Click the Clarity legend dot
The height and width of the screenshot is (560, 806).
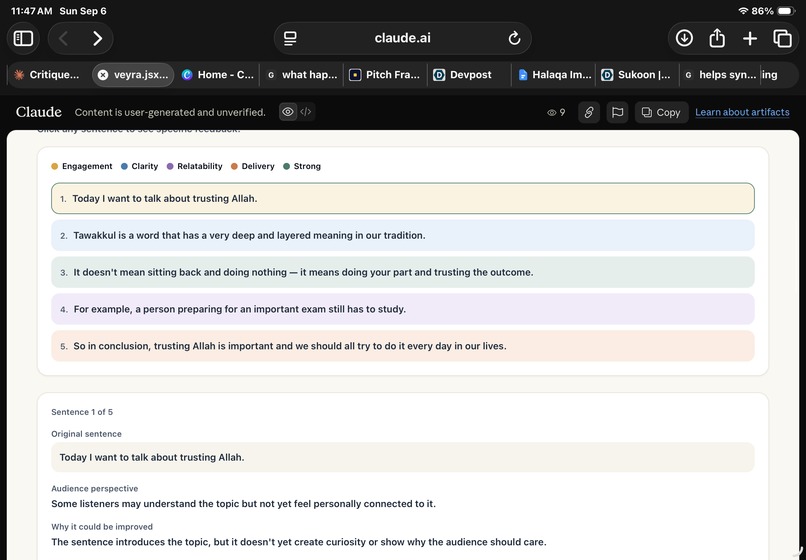[124, 166]
